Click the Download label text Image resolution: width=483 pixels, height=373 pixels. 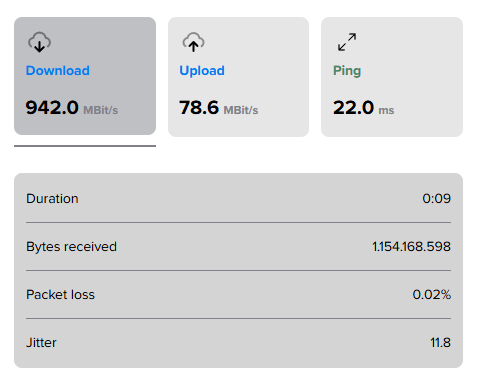point(58,71)
